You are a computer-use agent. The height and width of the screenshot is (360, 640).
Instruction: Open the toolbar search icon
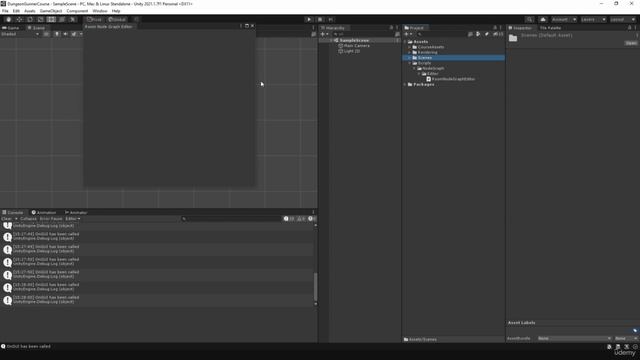click(529, 20)
